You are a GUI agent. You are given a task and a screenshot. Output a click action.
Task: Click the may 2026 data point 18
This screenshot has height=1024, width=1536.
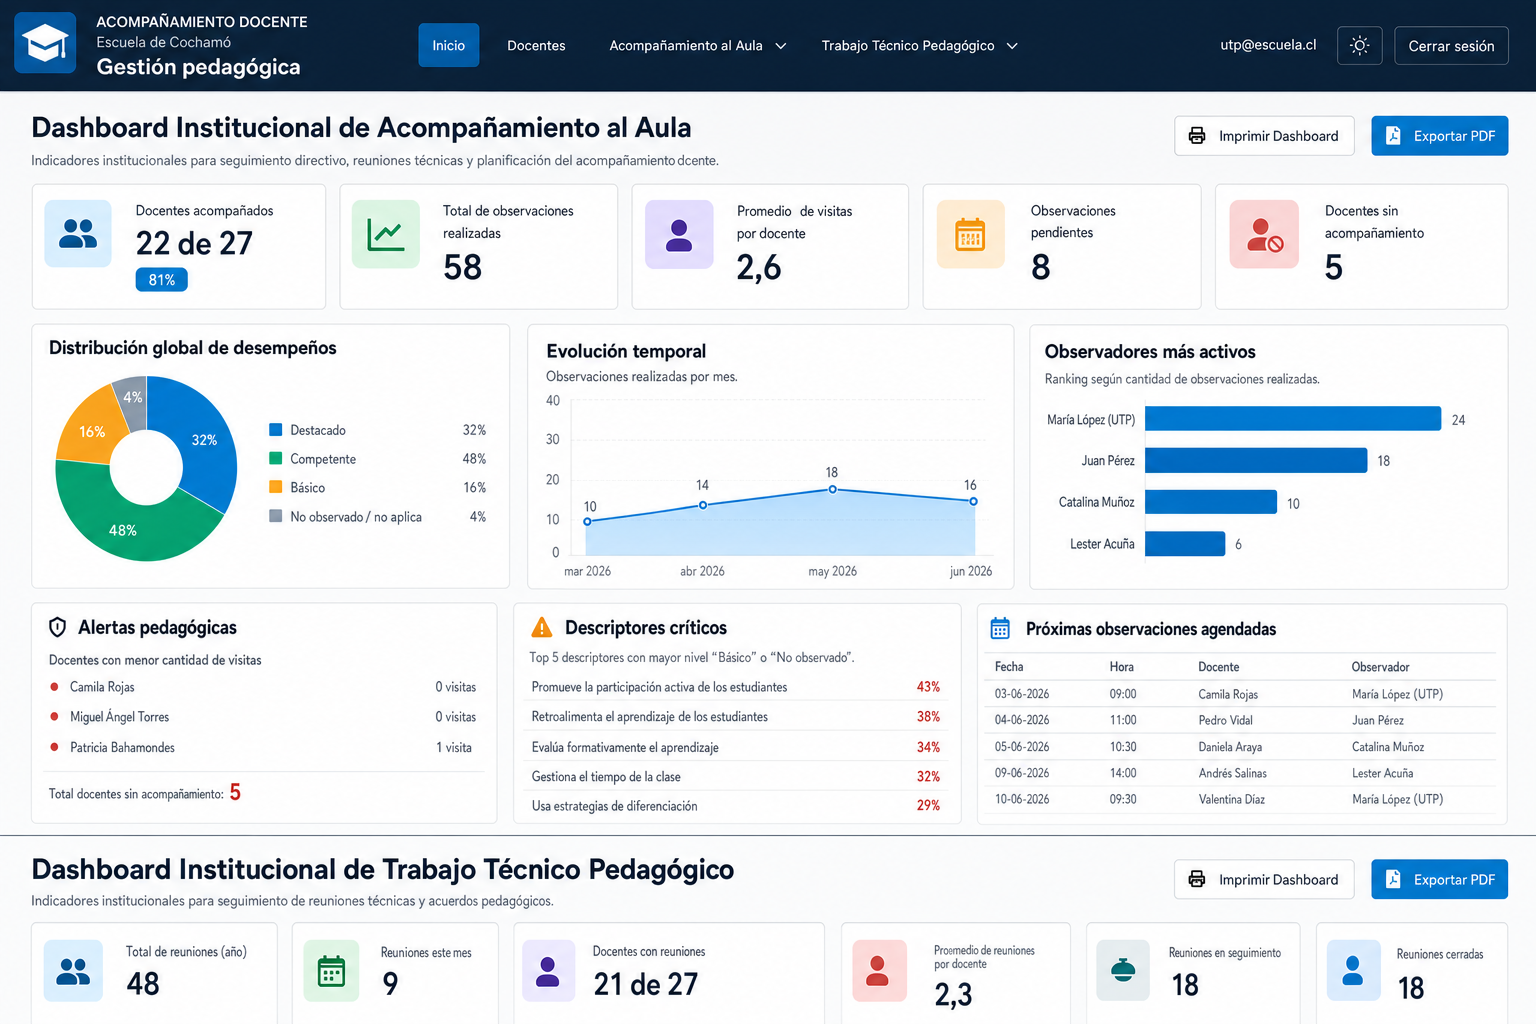pos(833,489)
